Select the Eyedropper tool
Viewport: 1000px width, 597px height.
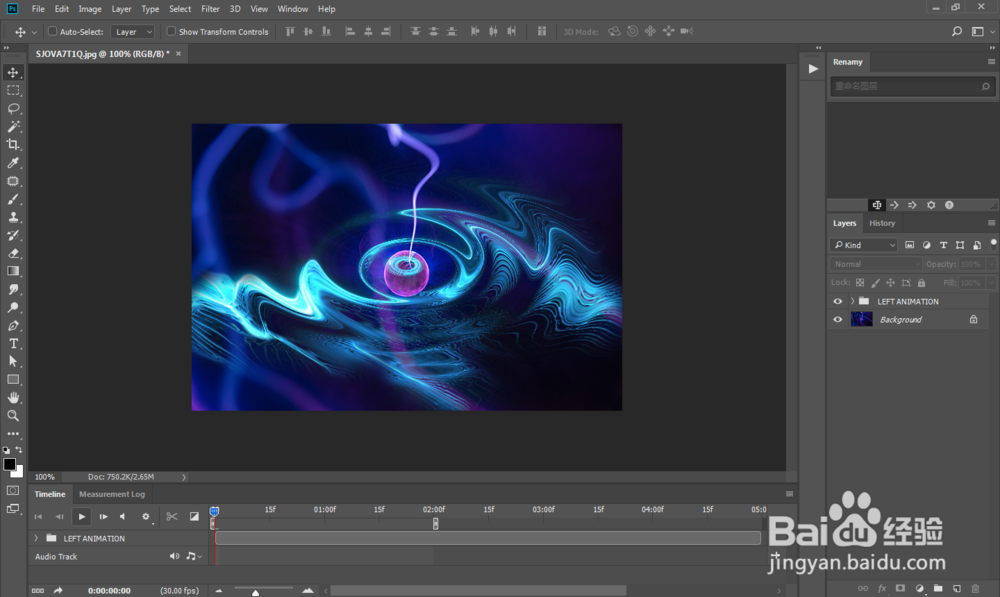tap(13, 163)
